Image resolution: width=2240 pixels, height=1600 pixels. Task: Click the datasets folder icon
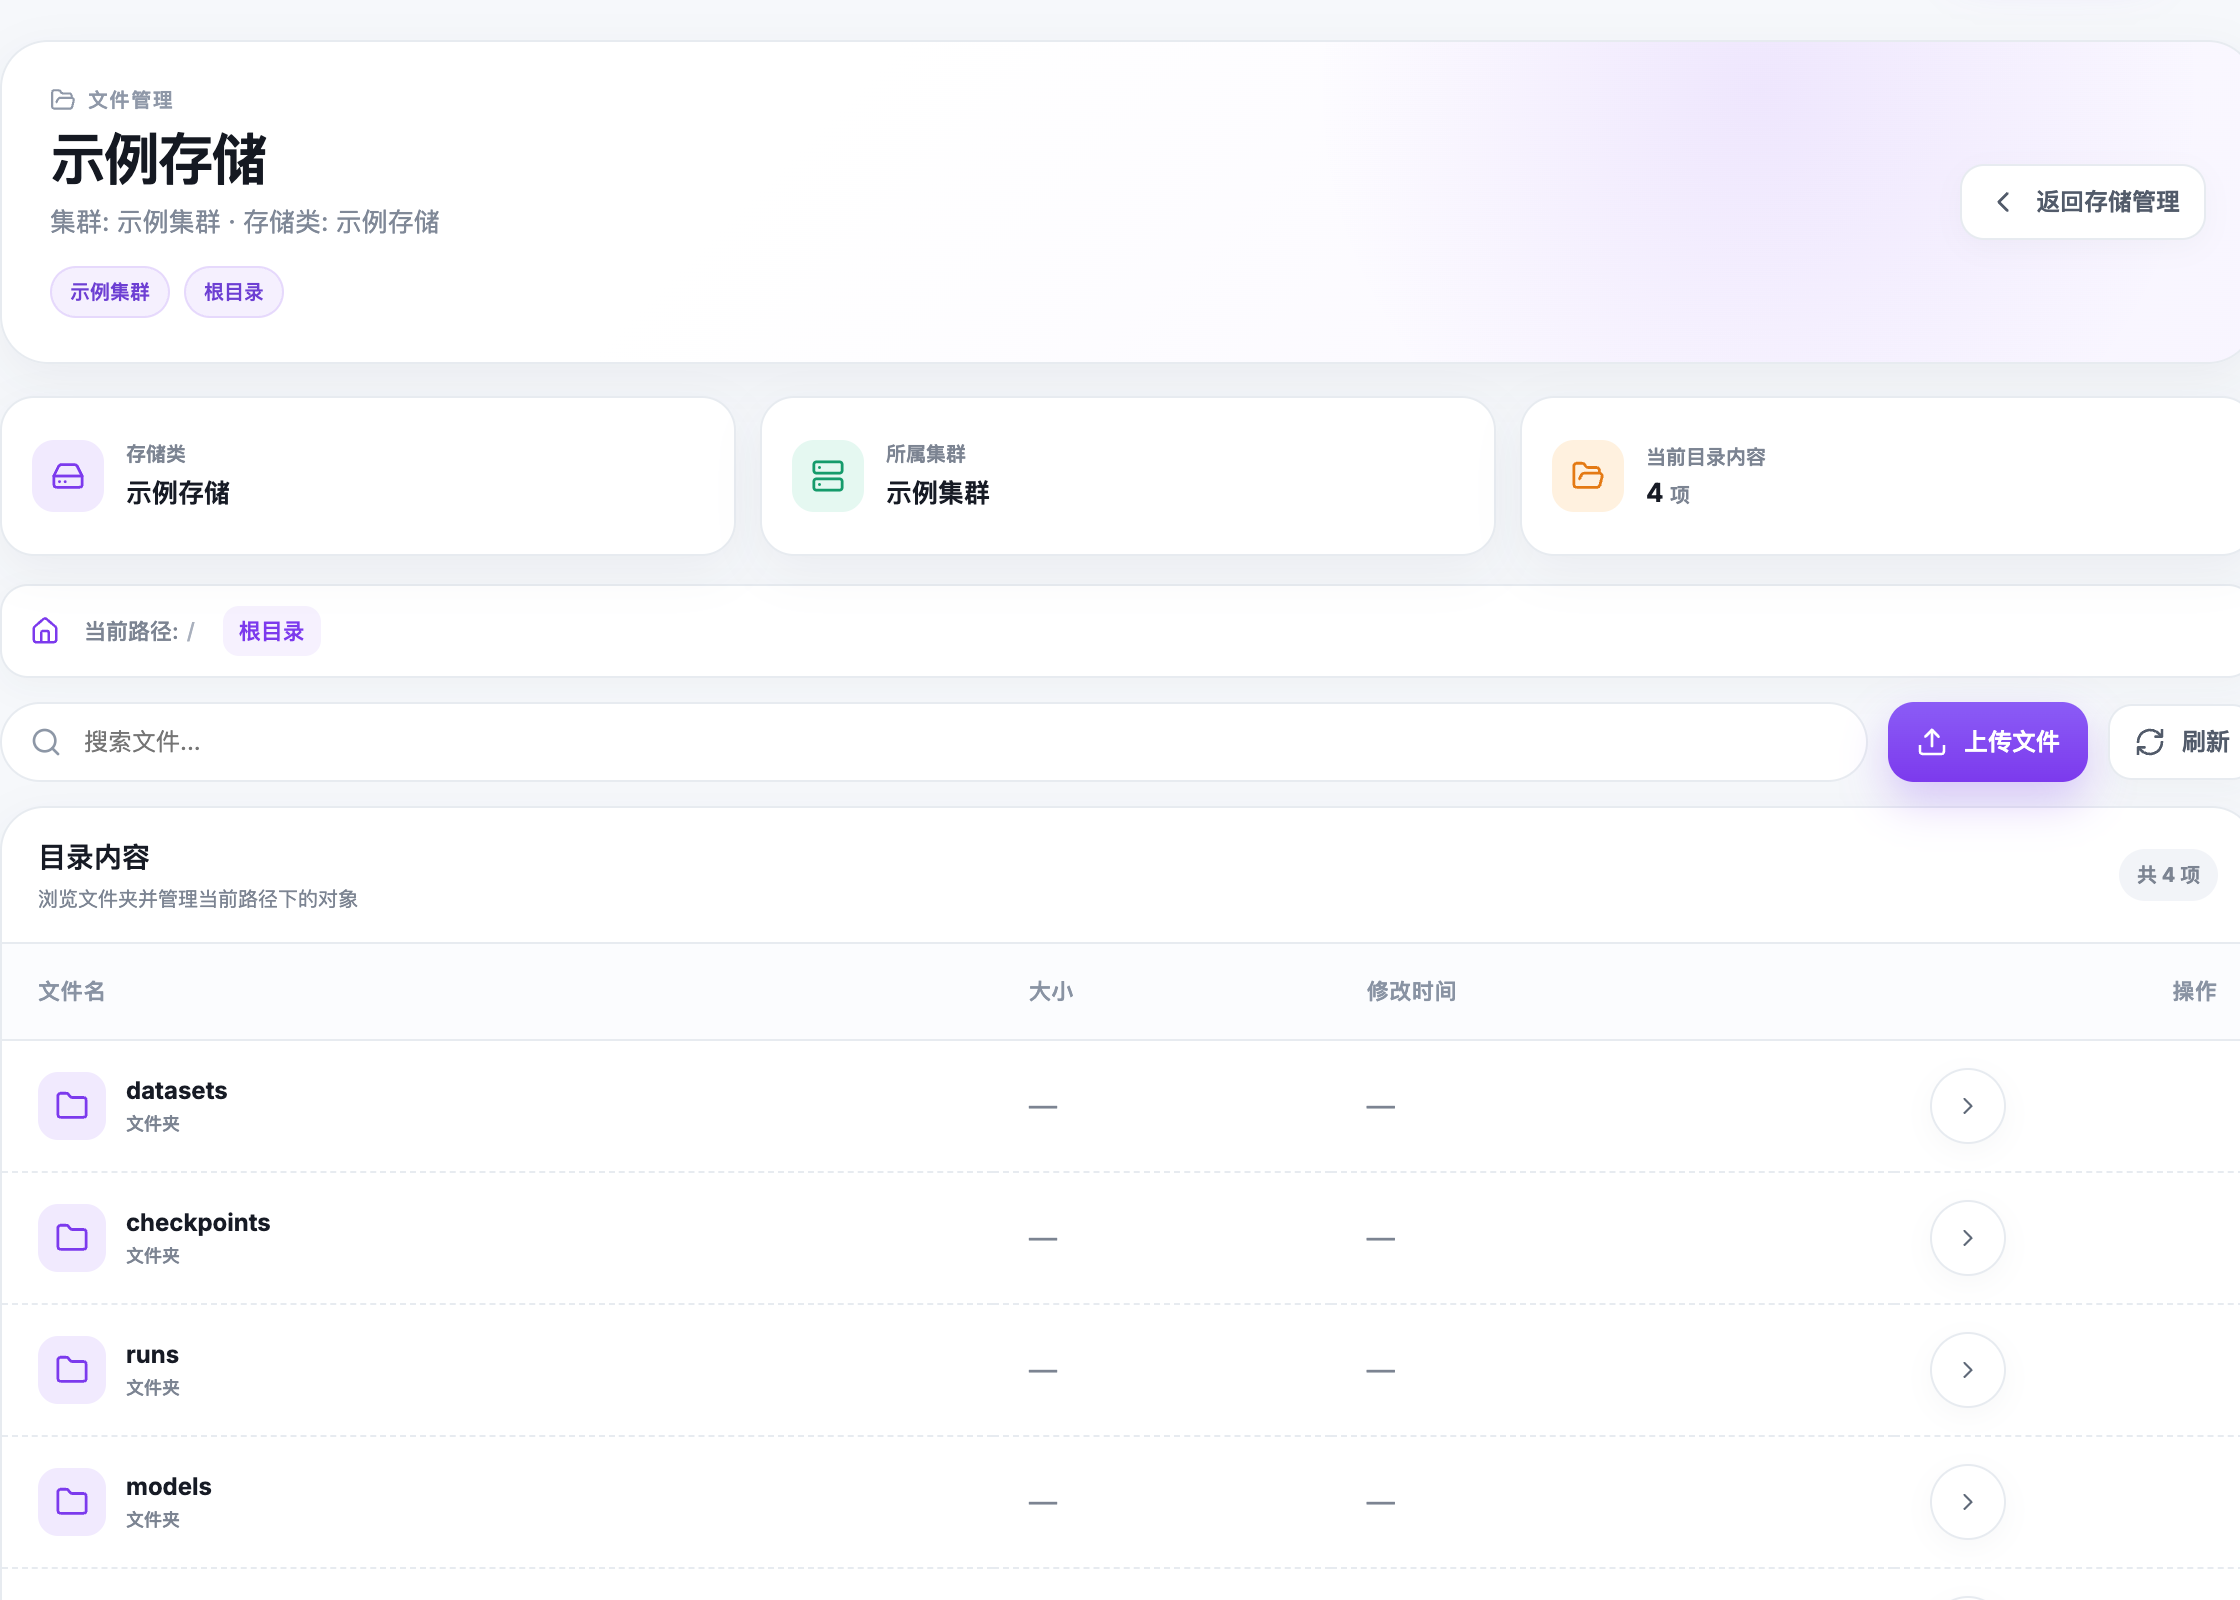pos(72,1106)
